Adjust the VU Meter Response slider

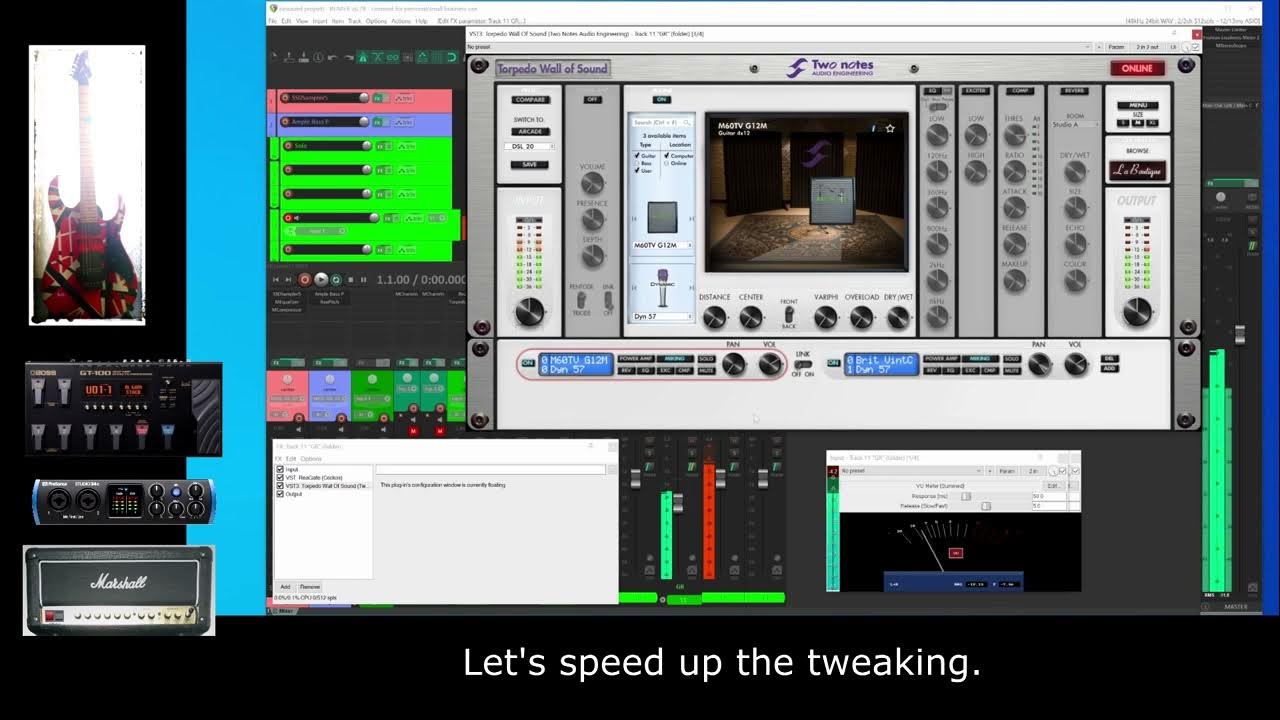point(966,496)
